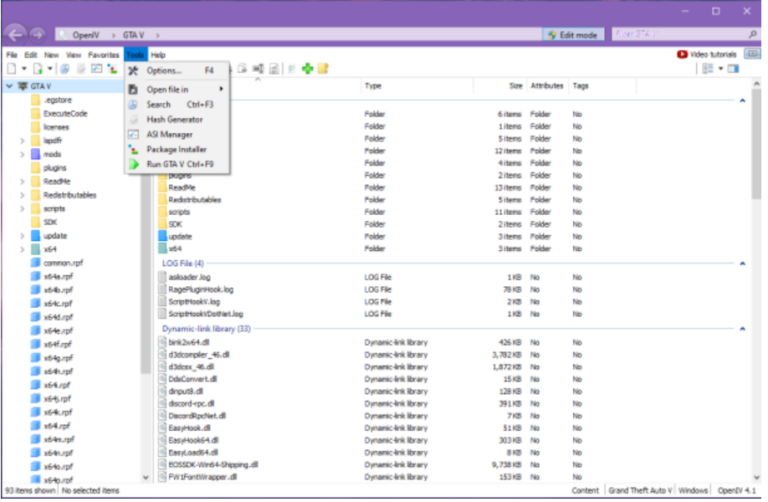
Task: Click the New file toolbar icon
Action: point(12,69)
